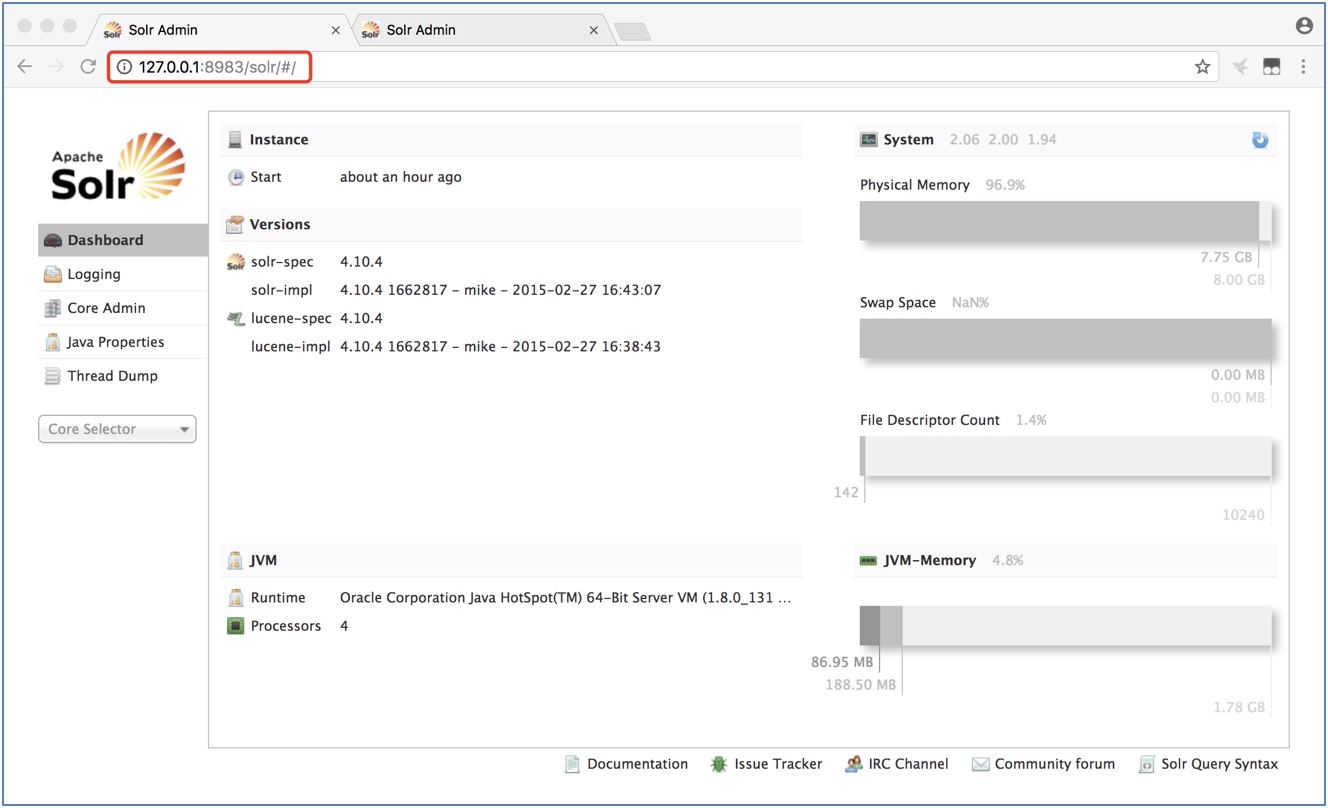Click the IRC Channel people icon

pyautogui.click(x=853, y=764)
